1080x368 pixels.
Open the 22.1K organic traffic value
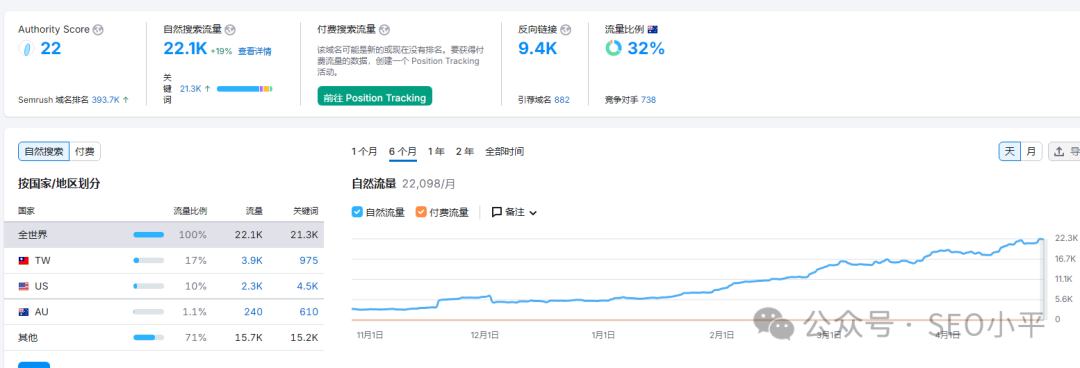pyautogui.click(x=185, y=49)
